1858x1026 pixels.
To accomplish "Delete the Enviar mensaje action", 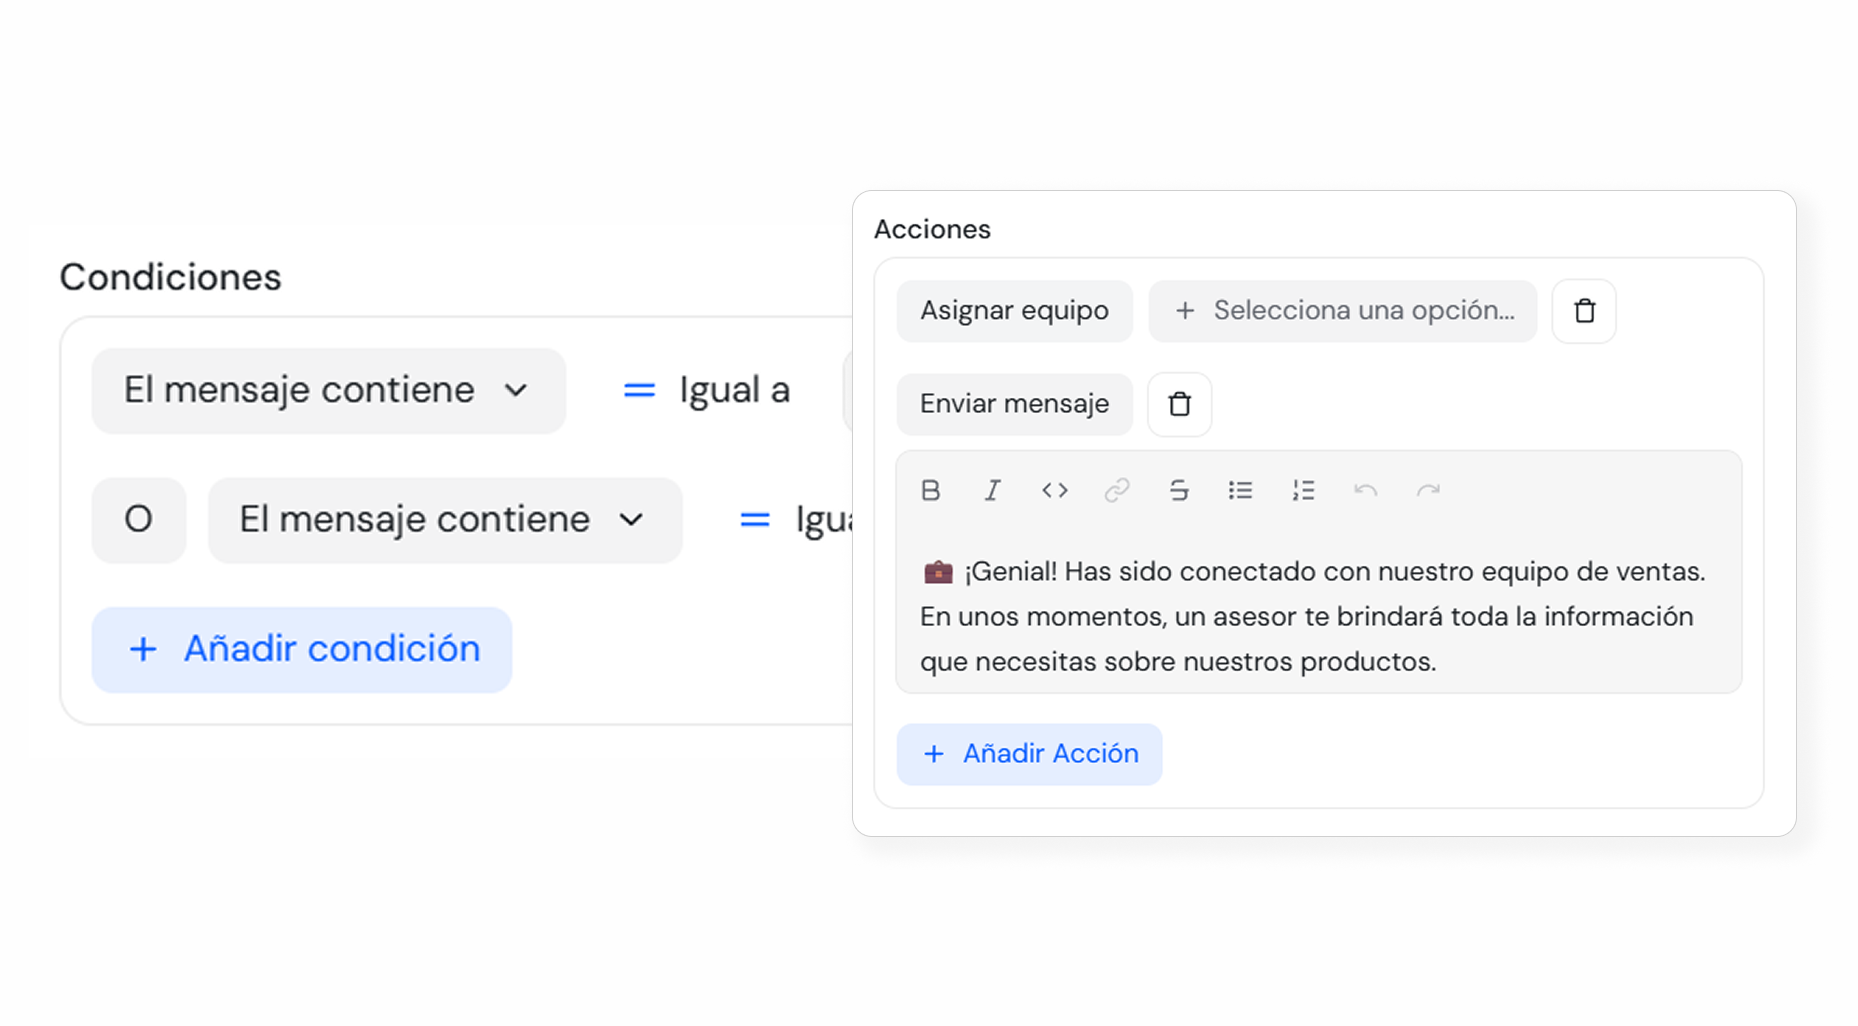I will (1180, 404).
